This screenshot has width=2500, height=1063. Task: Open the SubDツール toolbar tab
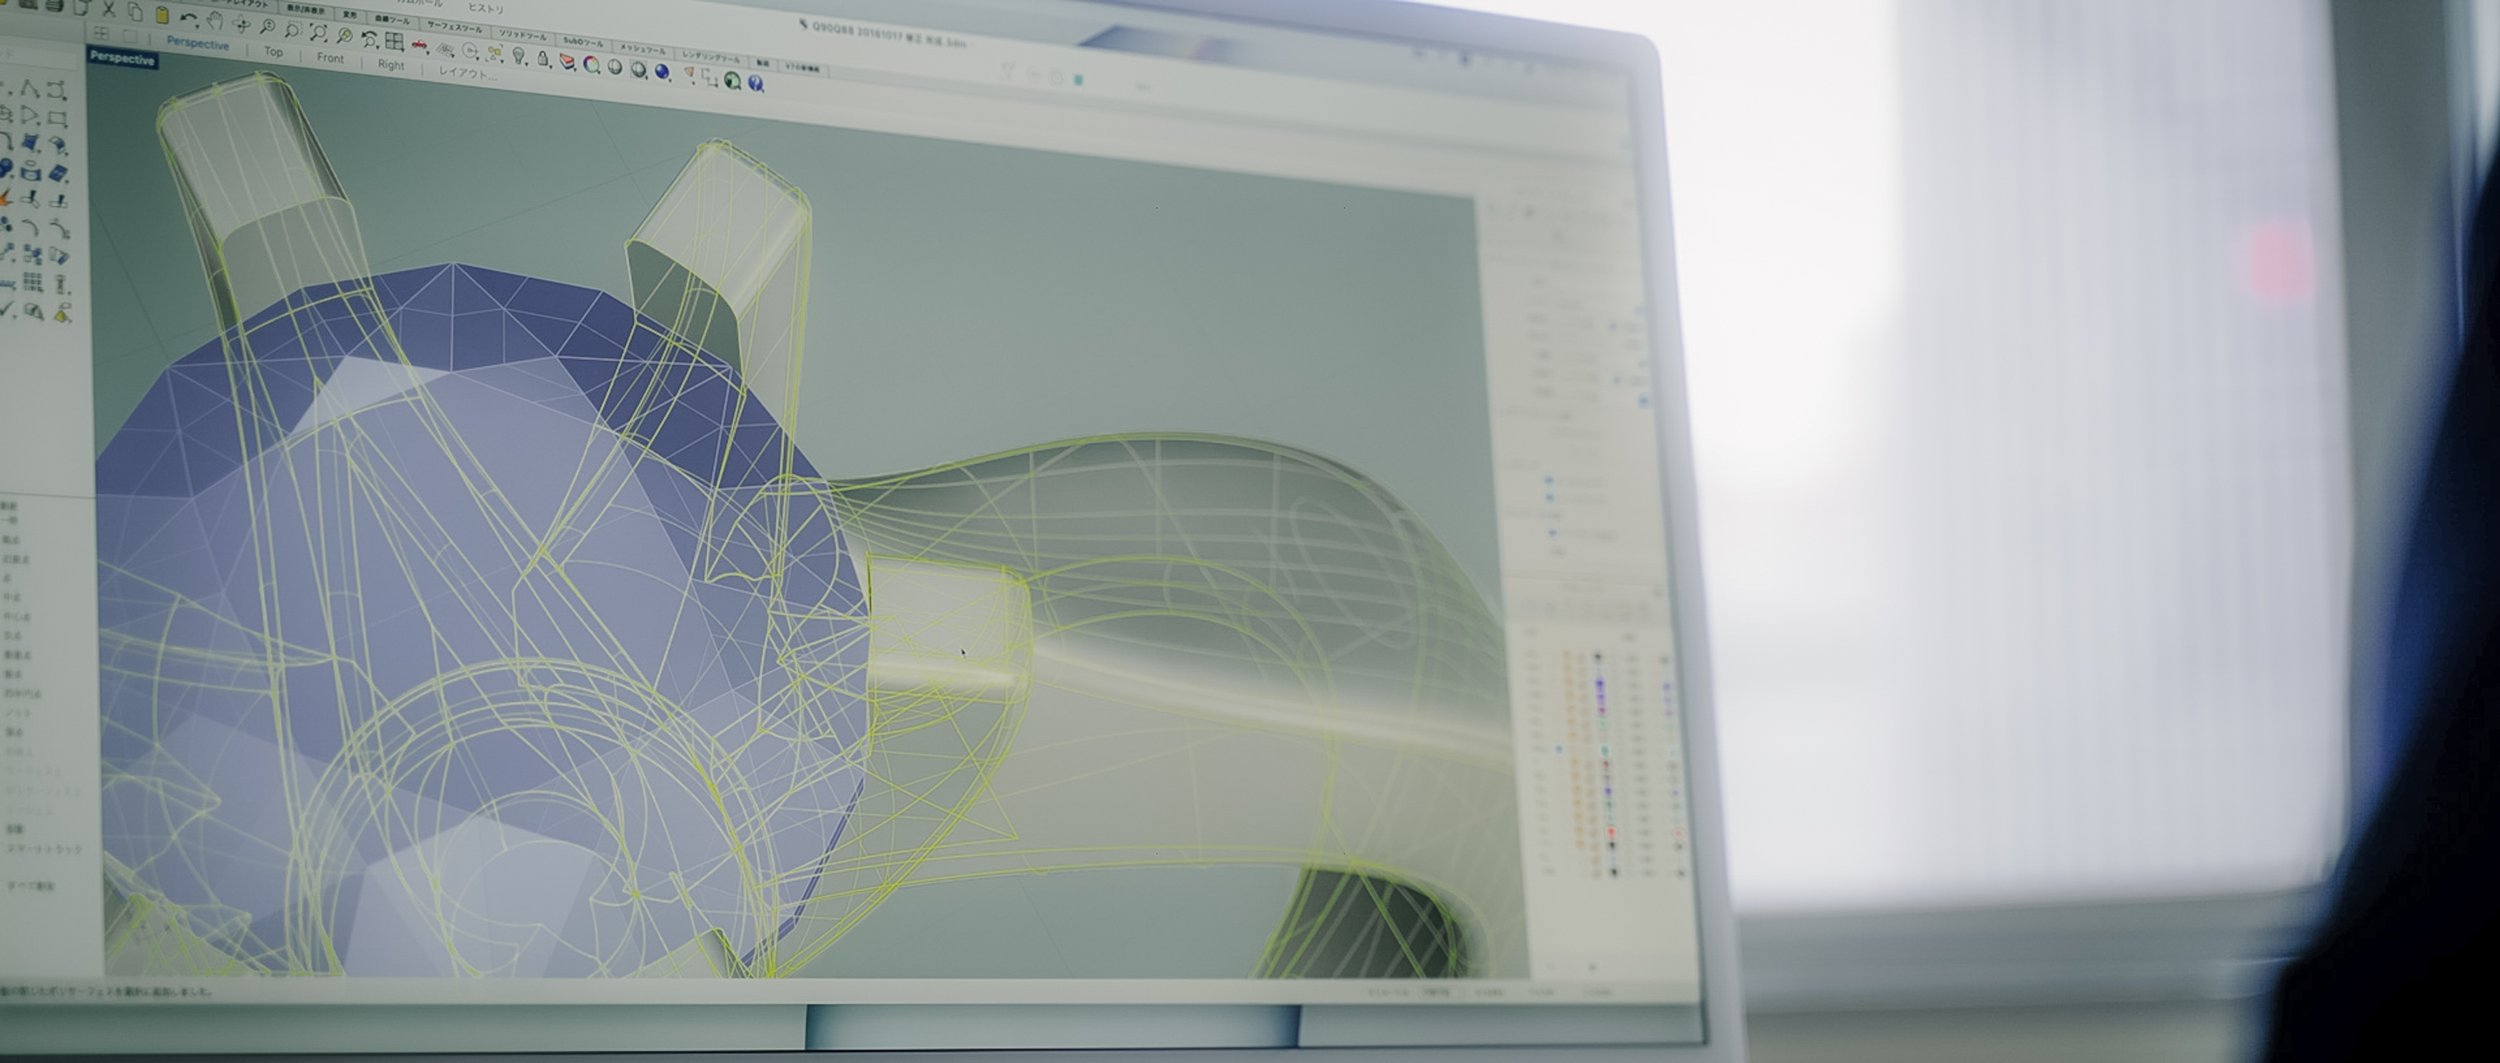pos(583,42)
